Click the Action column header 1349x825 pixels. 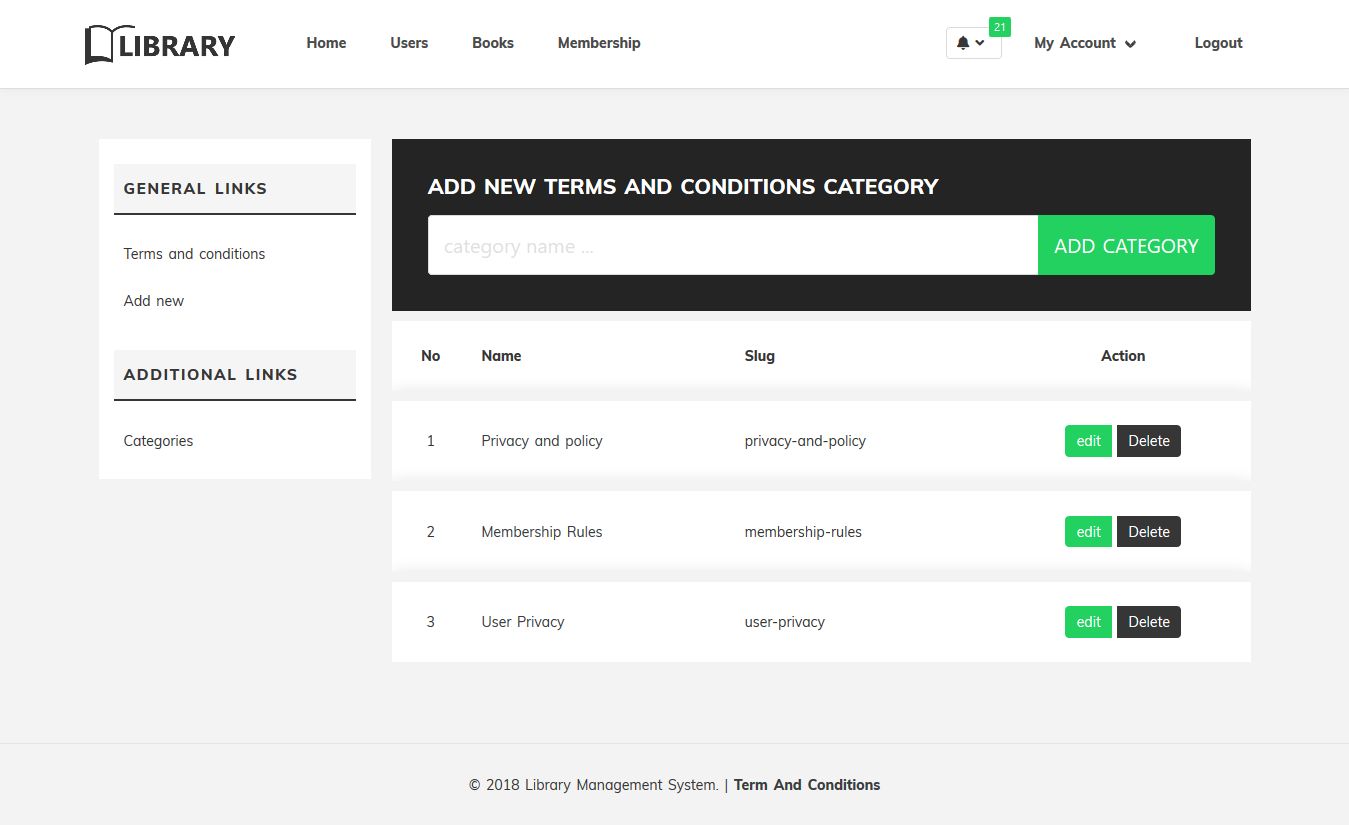(x=1123, y=356)
